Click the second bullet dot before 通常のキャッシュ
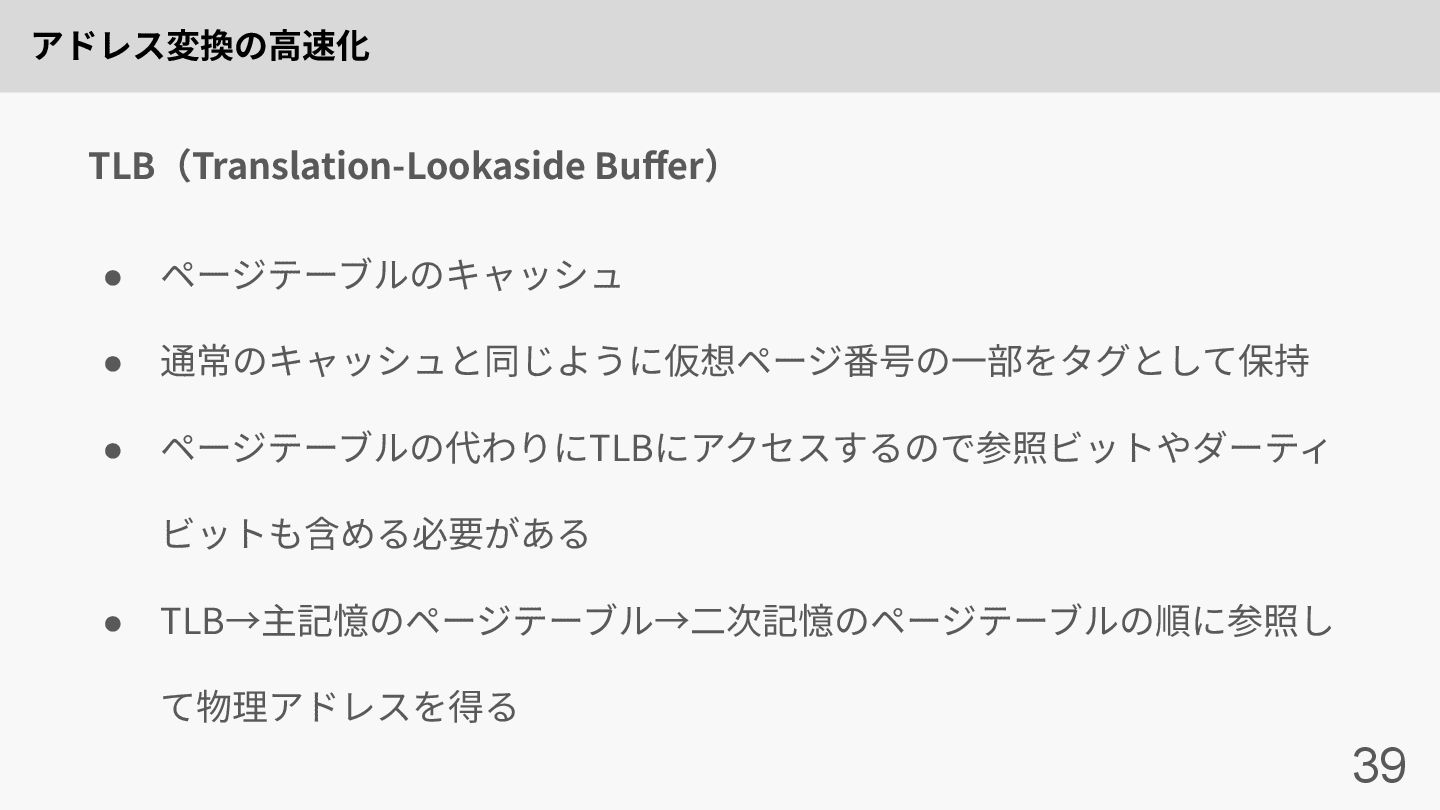This screenshot has width=1440, height=810. [x=113, y=363]
